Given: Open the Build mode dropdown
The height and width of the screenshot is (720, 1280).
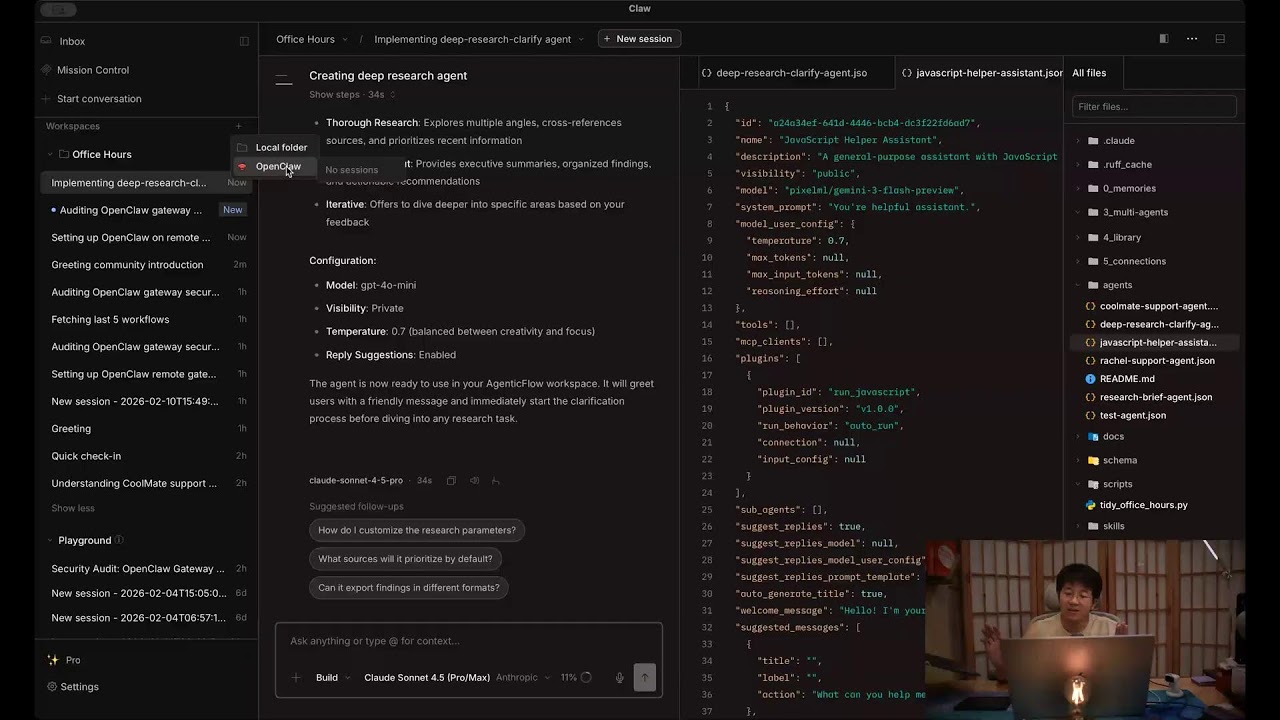Looking at the screenshot, I should pyautogui.click(x=333, y=677).
